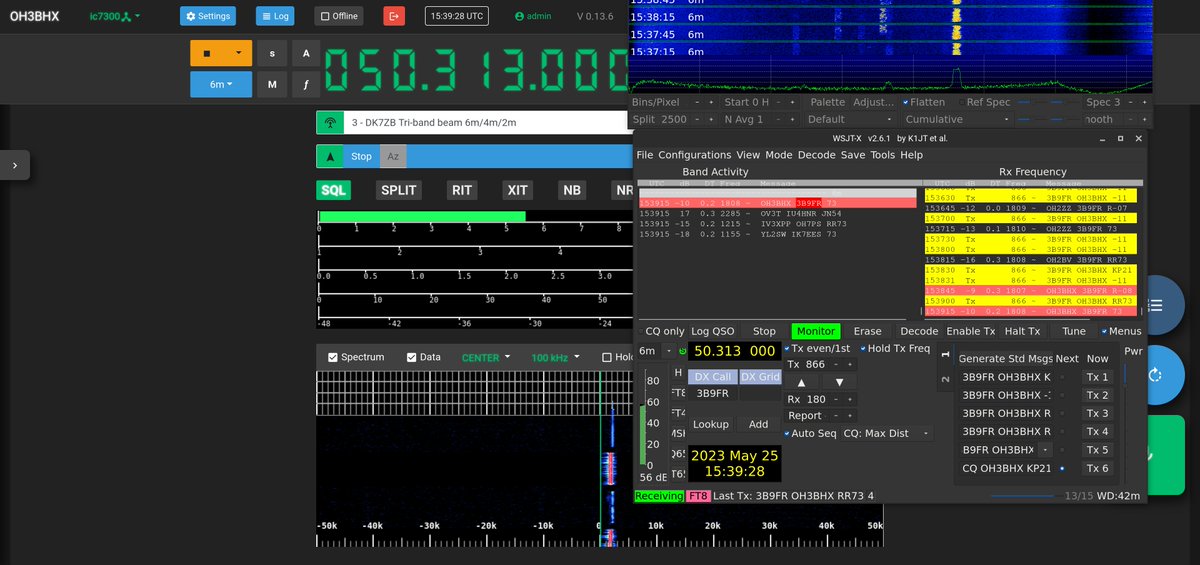Toggle the Offline checkbox button

pyautogui.click(x=339, y=16)
